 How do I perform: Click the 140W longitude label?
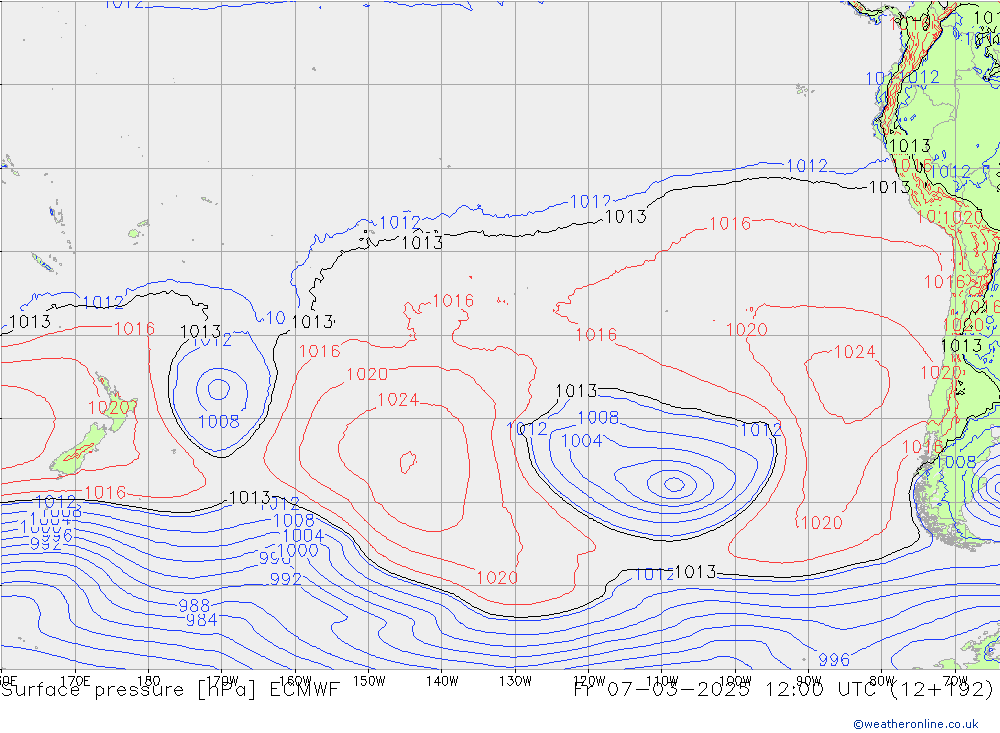click(442, 681)
